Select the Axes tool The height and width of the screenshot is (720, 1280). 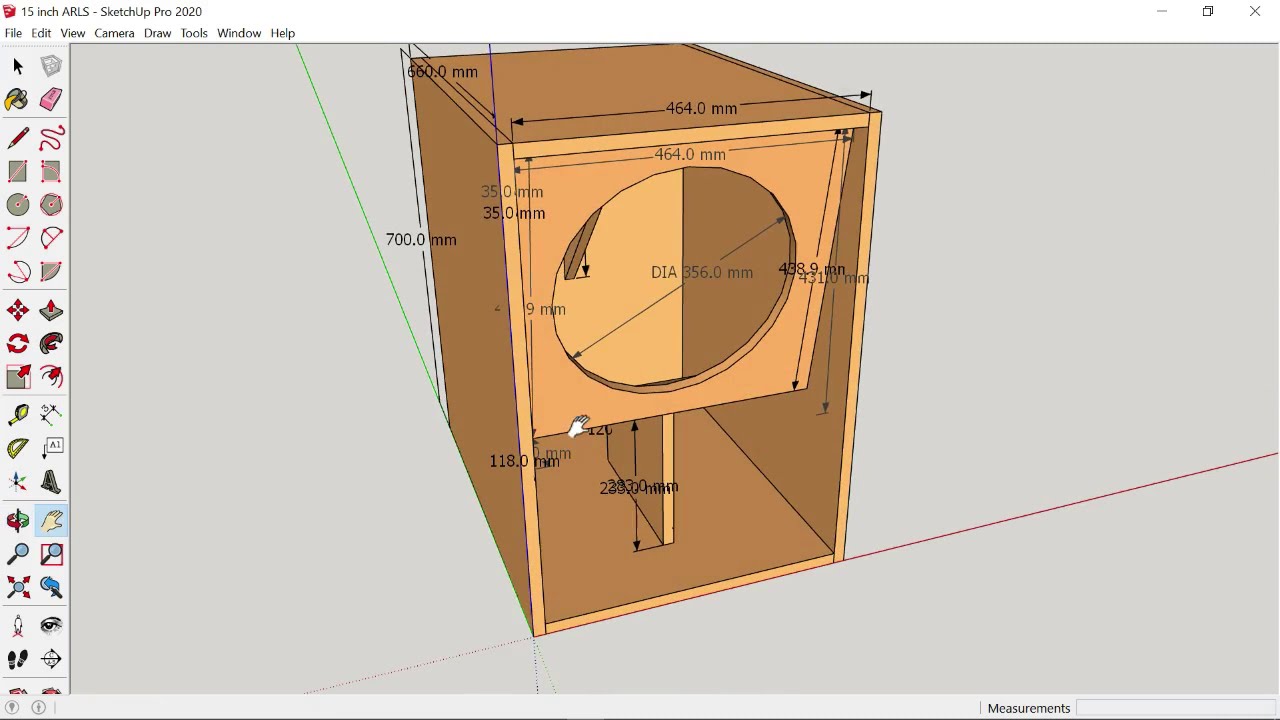(18, 482)
